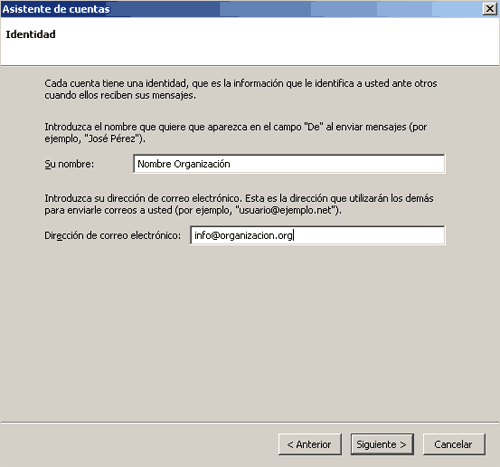Click the instruction mentioning 'José Pérez'
Screen dimensions: 500x467
236,133
